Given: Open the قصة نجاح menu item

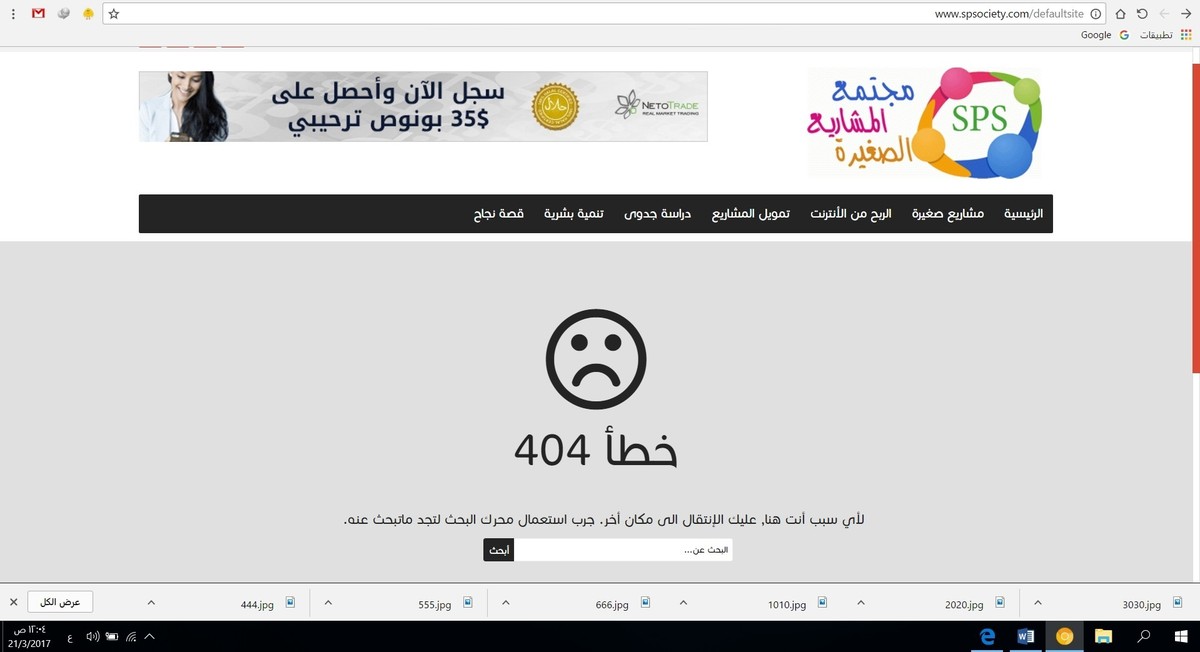Looking at the screenshot, I should [x=499, y=214].
